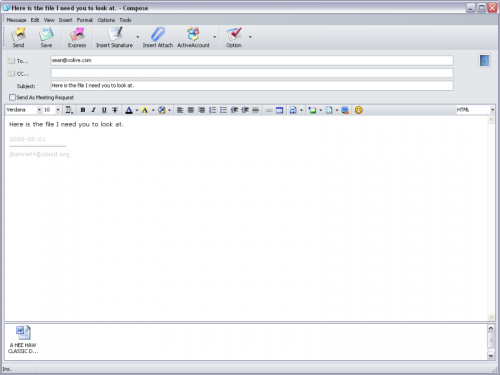The image size is (500, 375).
Task: Click the insert picture icon
Action: point(312,110)
